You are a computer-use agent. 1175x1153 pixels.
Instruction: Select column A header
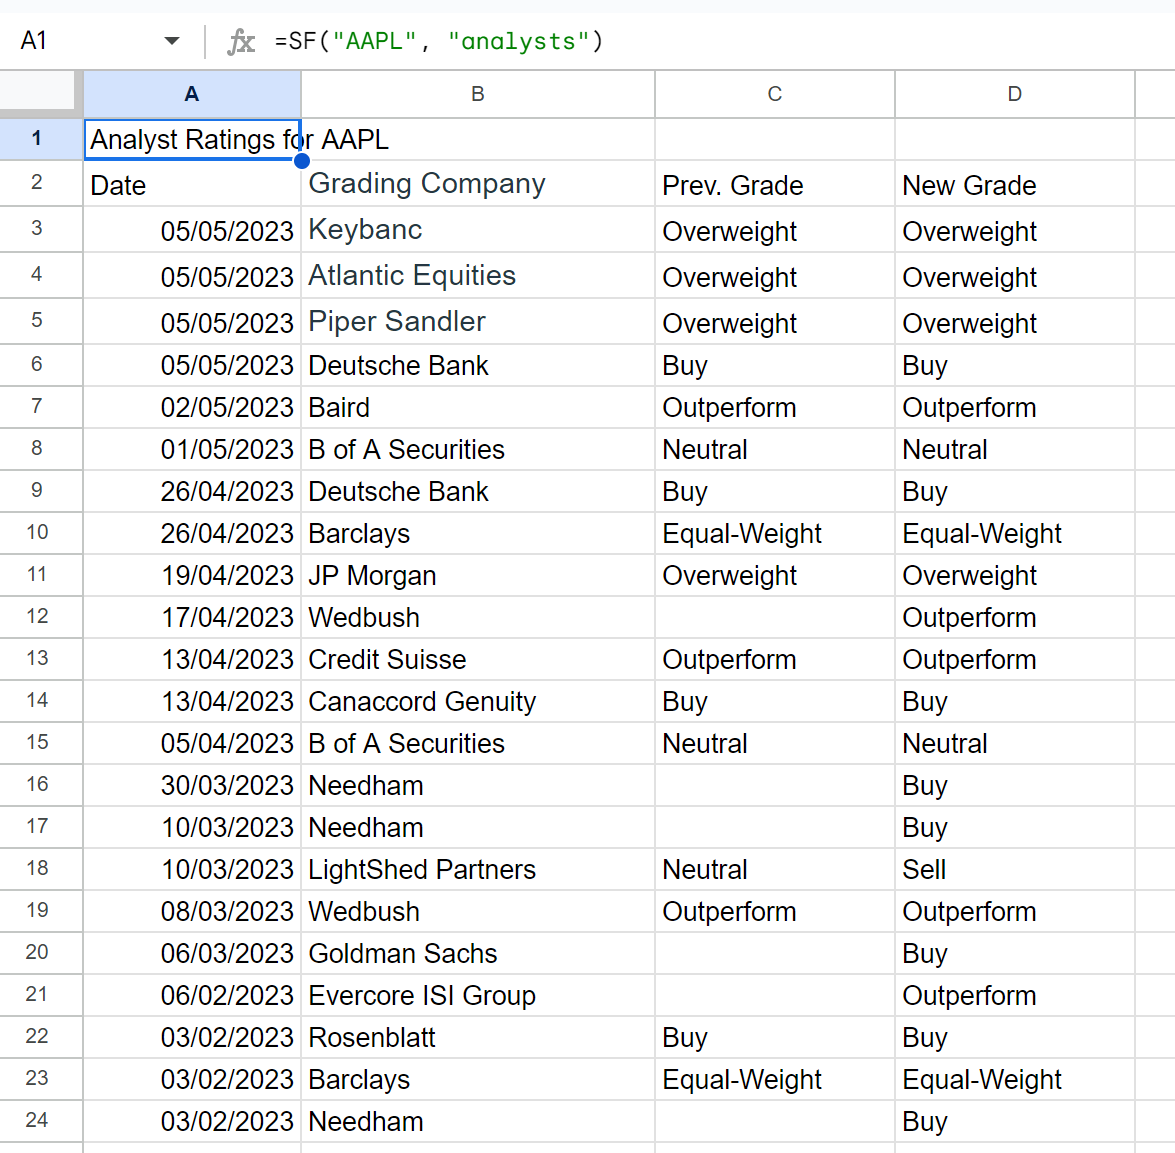click(x=192, y=94)
